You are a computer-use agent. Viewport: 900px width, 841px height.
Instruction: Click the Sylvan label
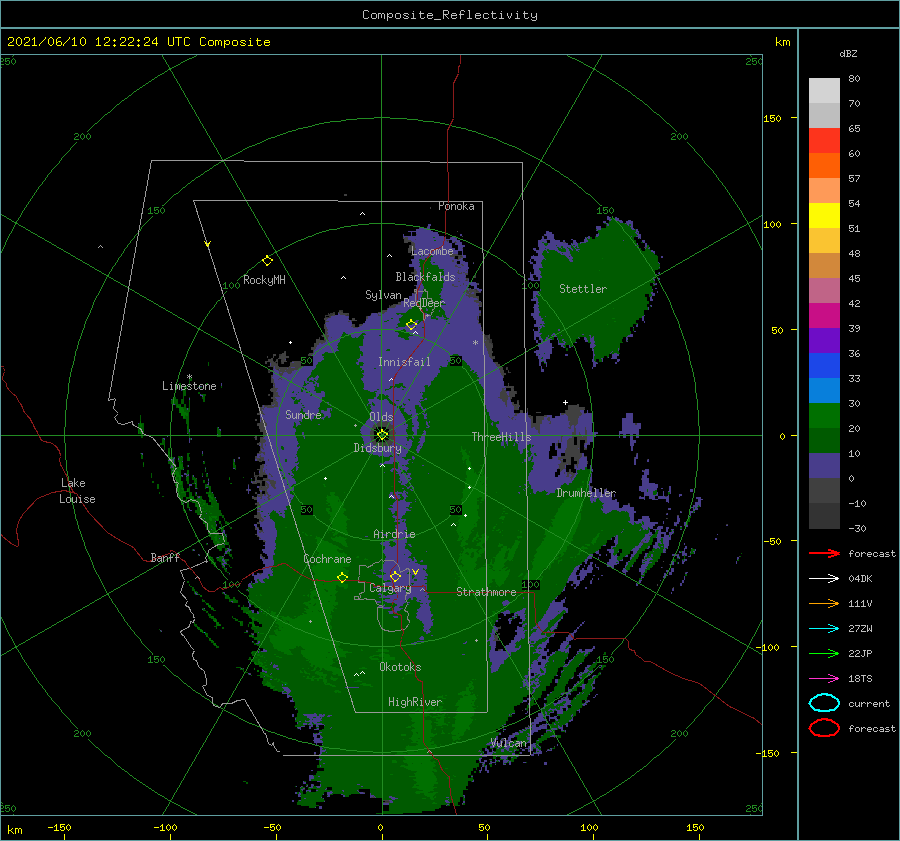coord(383,295)
